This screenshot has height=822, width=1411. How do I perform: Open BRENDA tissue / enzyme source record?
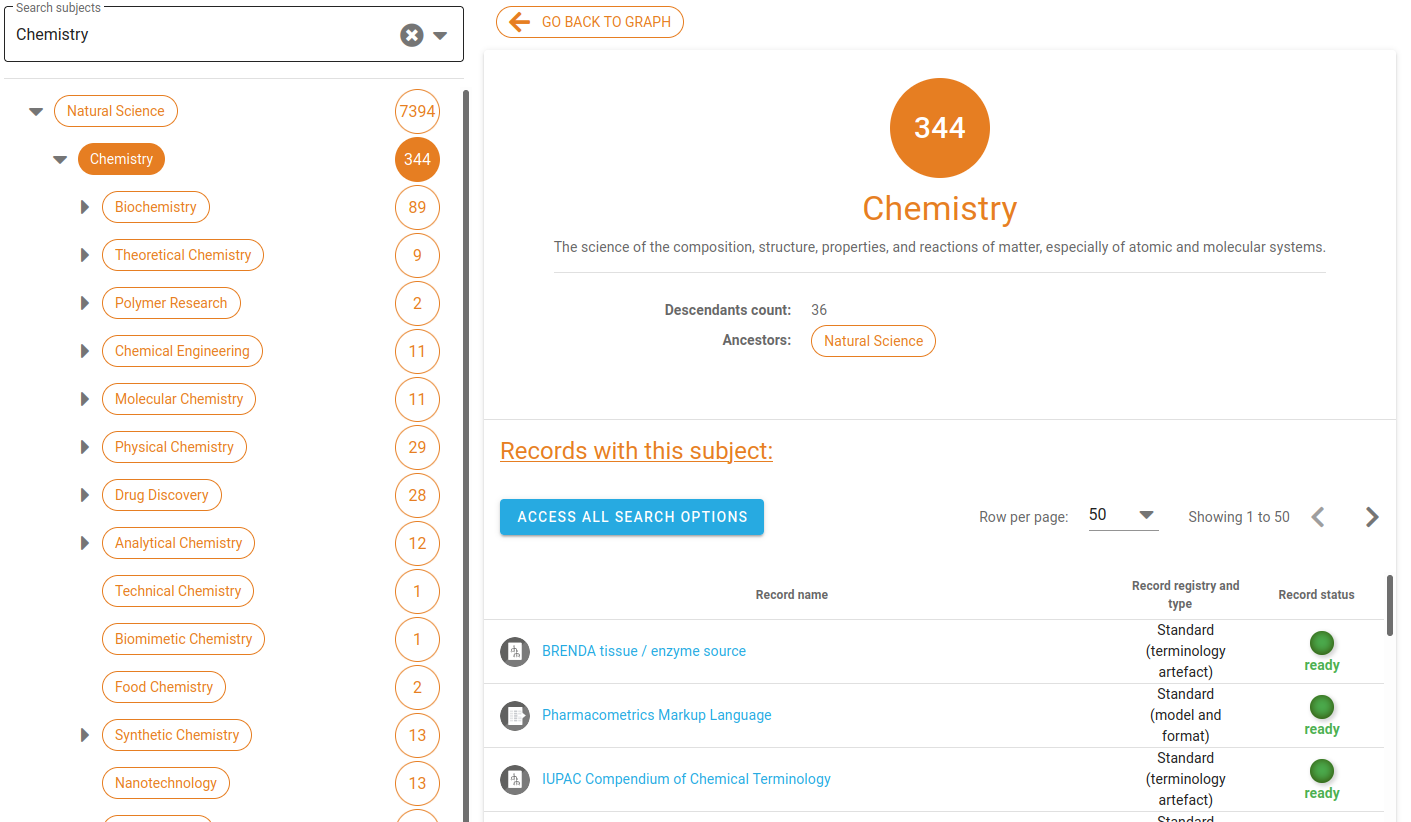tap(644, 651)
